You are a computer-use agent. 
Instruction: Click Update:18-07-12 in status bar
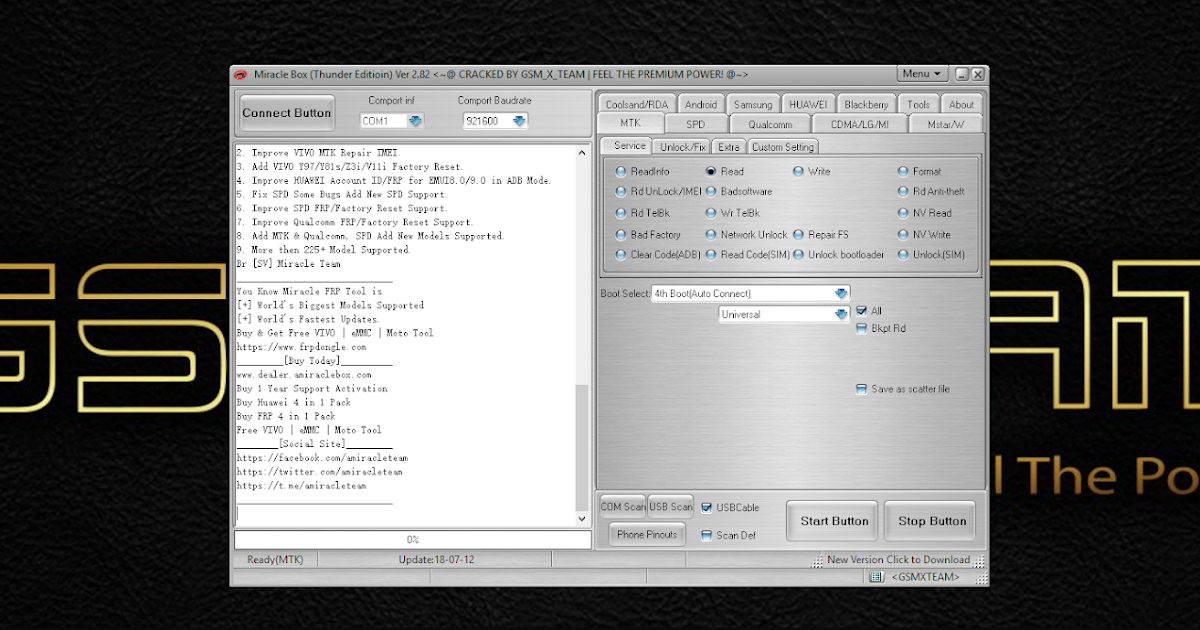[436, 560]
